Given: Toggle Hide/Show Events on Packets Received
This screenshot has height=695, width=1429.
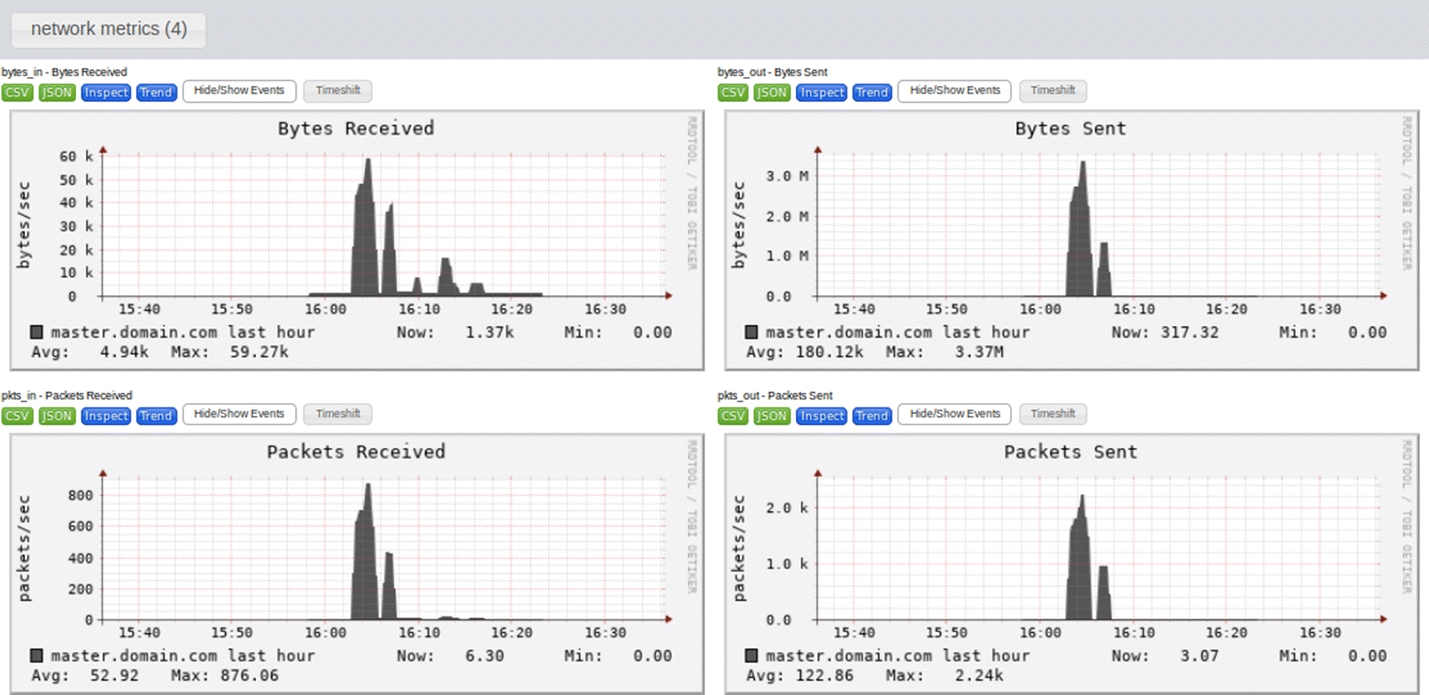Looking at the screenshot, I should 239,414.
